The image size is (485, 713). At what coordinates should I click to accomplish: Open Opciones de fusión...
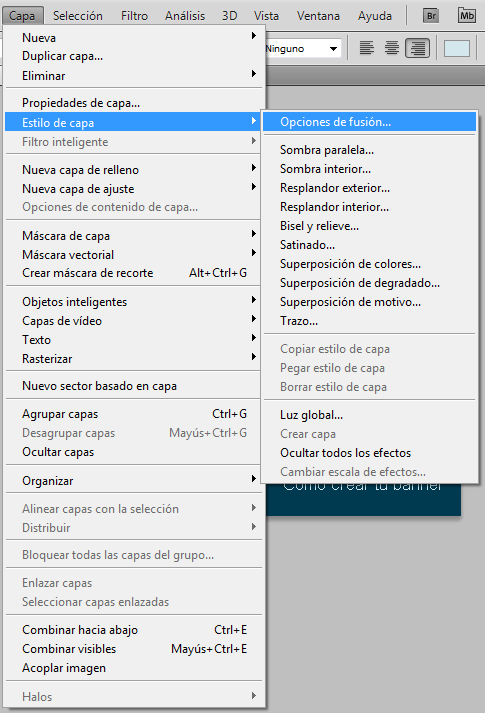pyautogui.click(x=370, y=122)
